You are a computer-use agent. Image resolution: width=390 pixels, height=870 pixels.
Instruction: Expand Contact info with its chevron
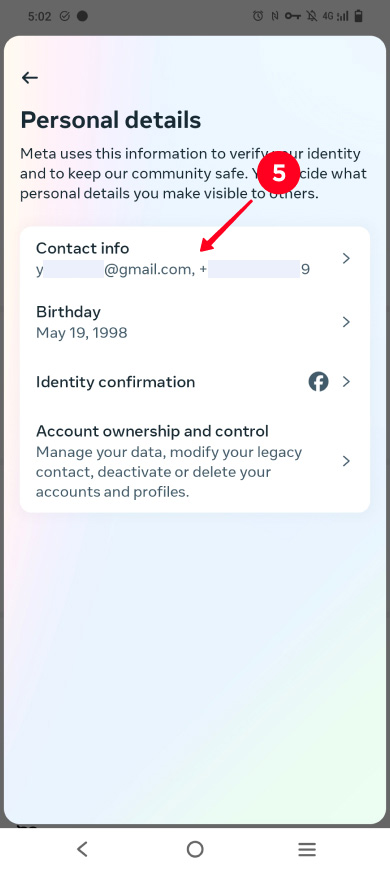tap(346, 259)
